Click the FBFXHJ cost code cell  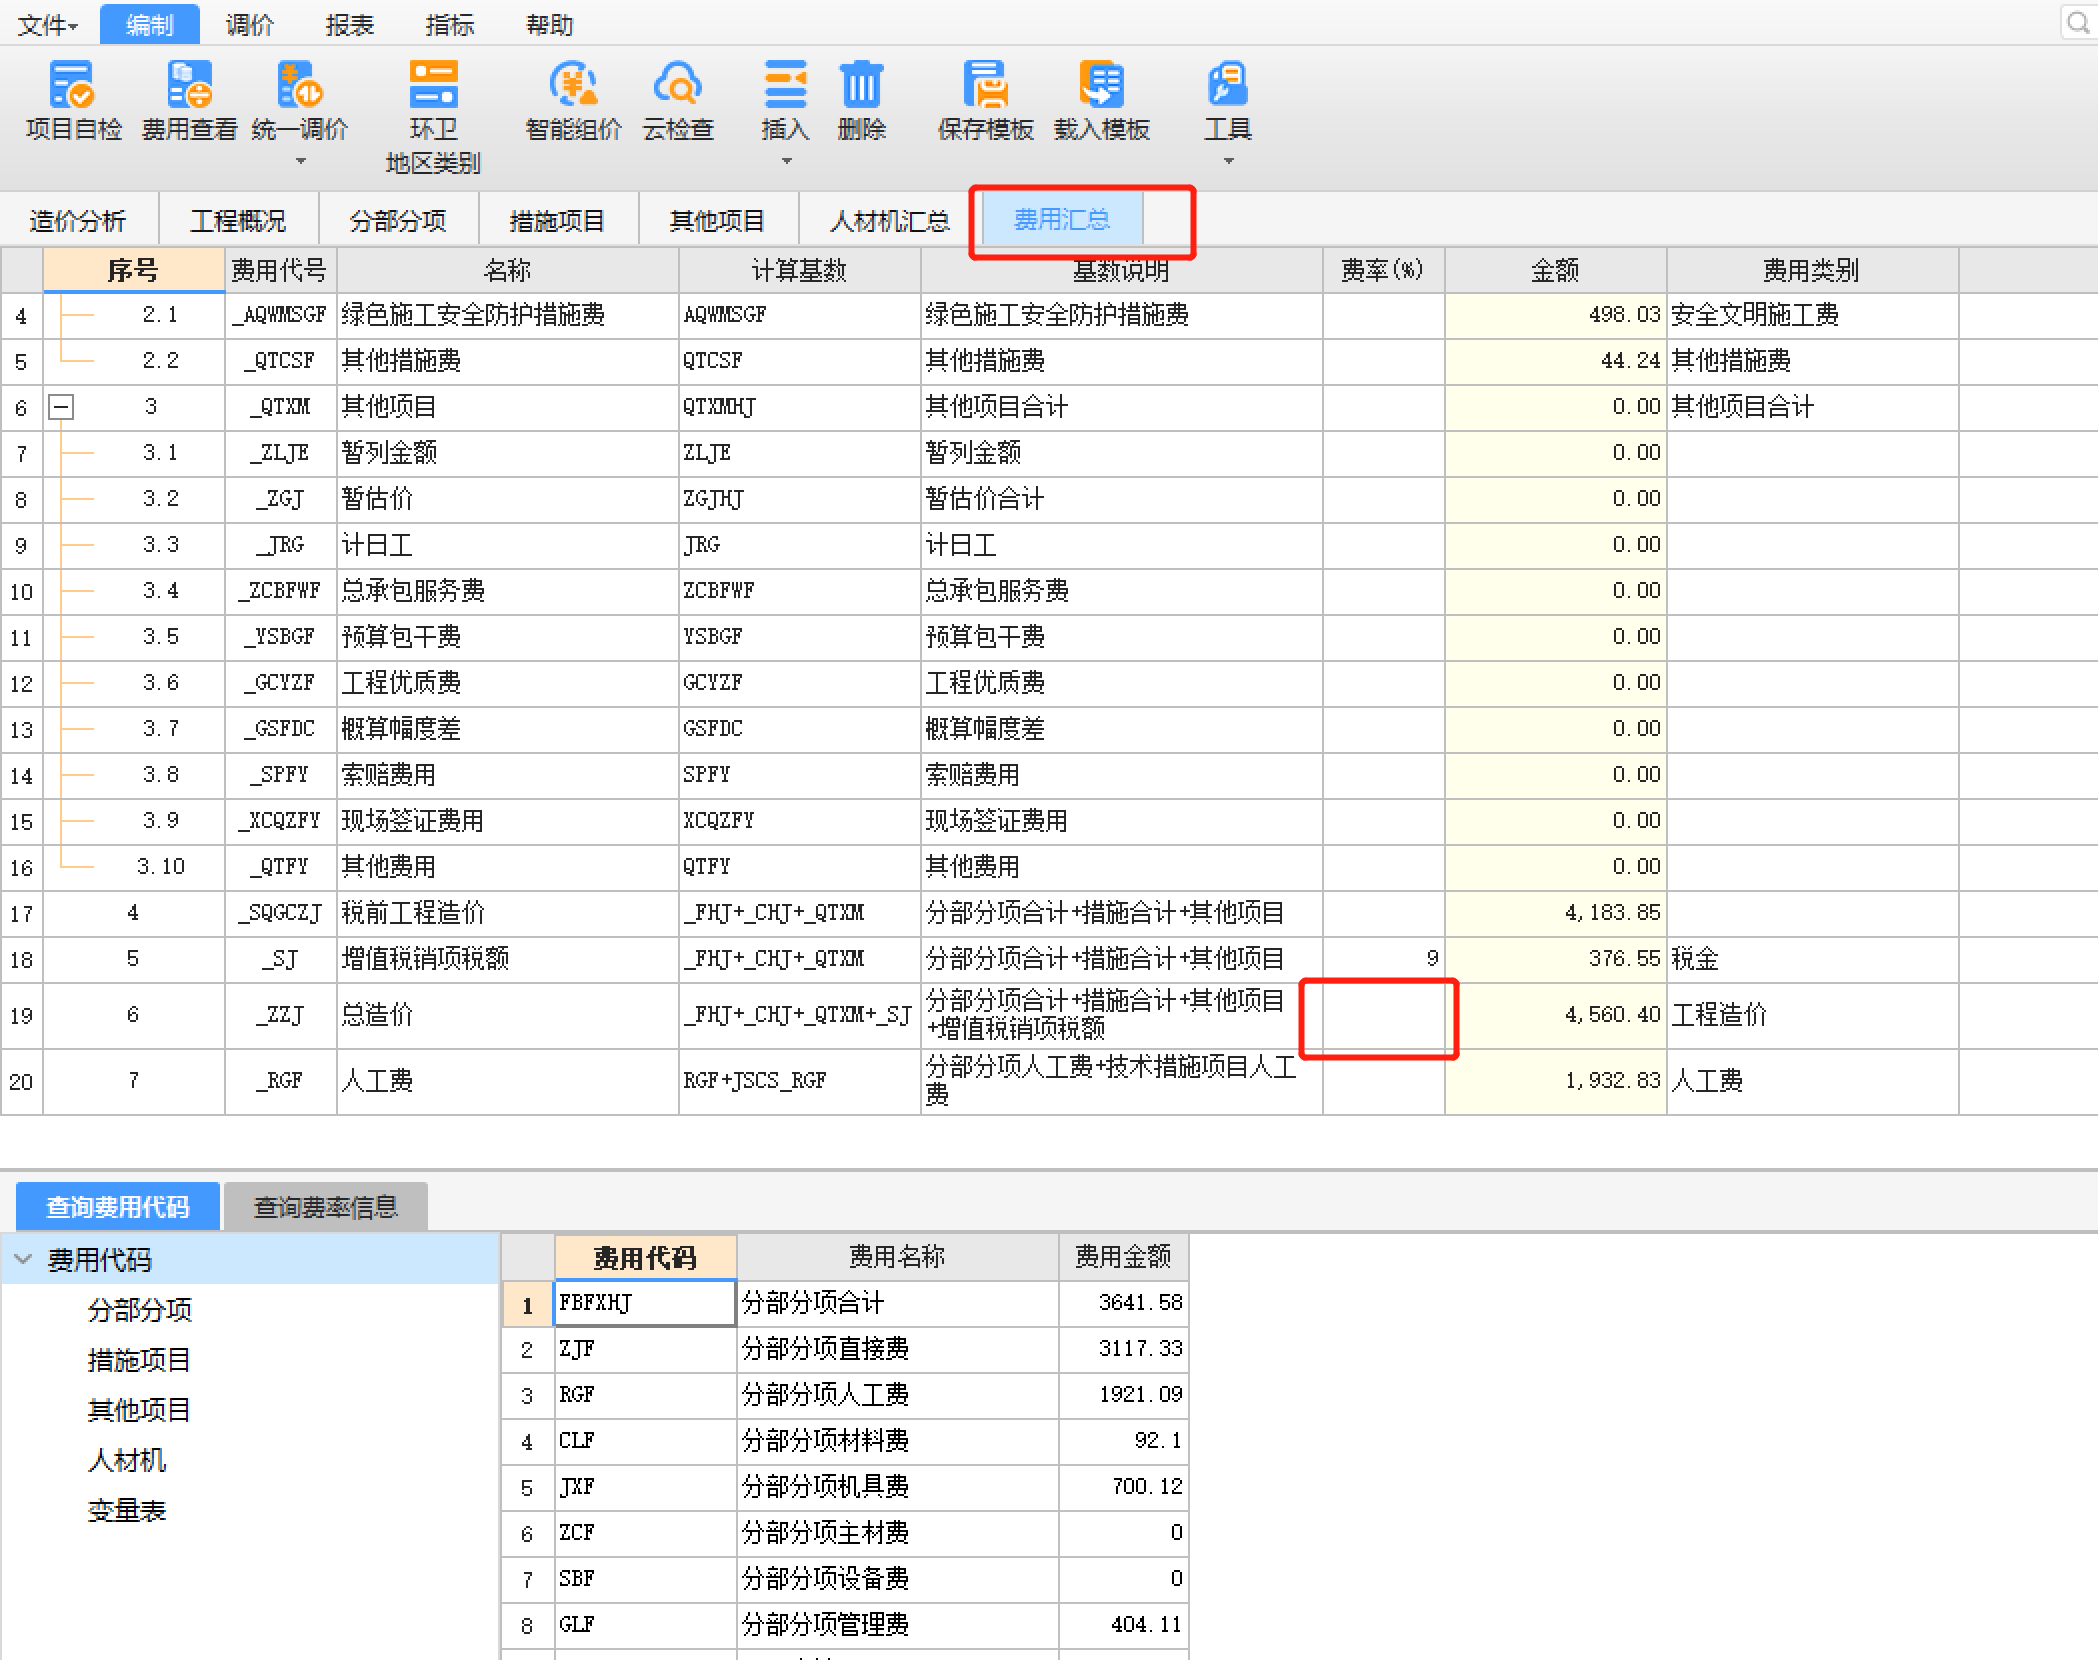point(645,1303)
